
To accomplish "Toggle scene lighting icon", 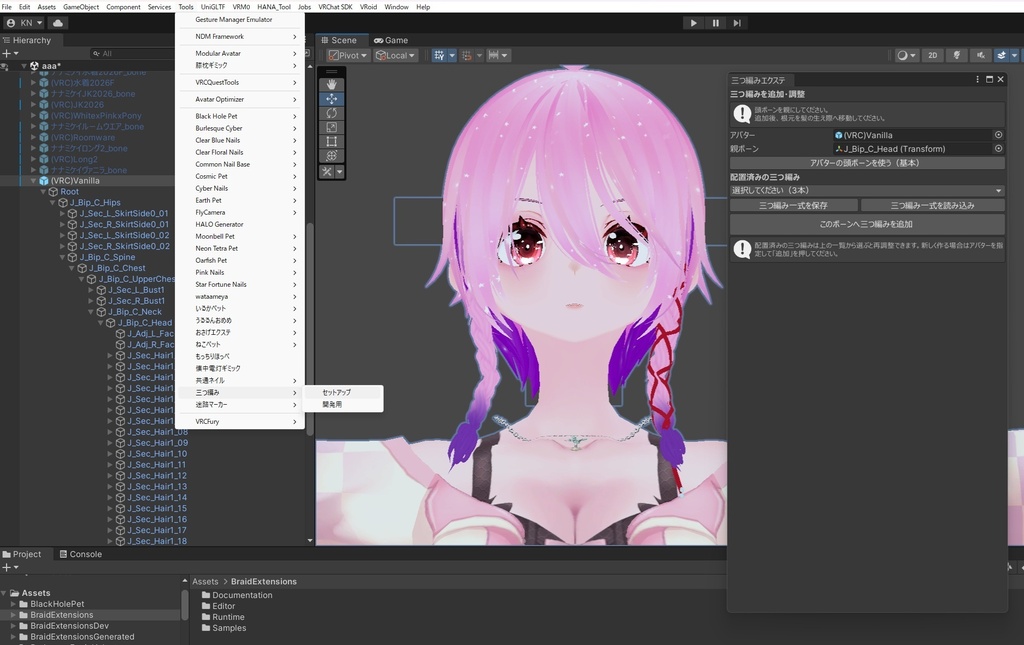I will click(x=957, y=55).
